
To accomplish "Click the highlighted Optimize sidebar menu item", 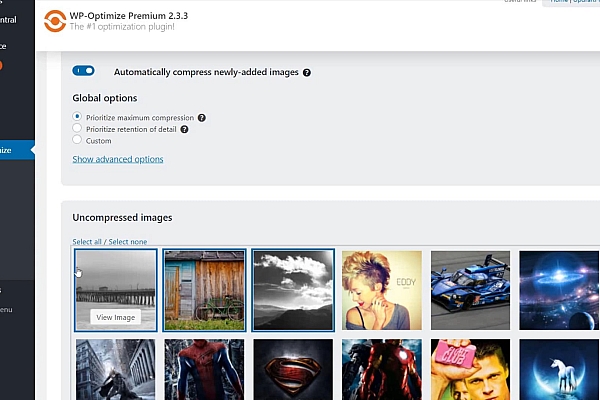I will click(17, 150).
